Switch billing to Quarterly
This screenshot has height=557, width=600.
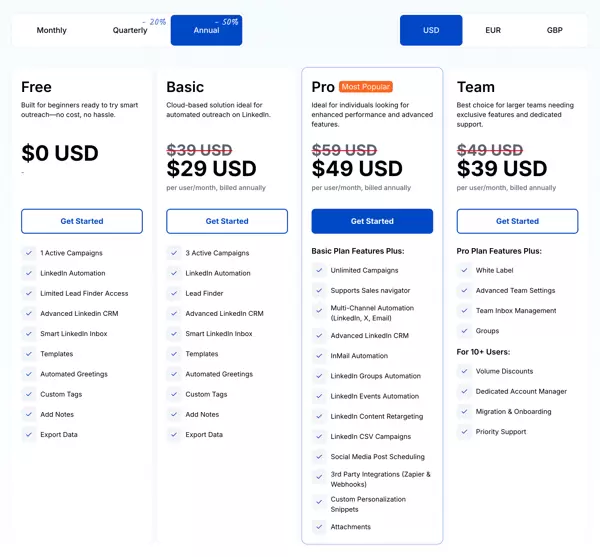coord(130,30)
